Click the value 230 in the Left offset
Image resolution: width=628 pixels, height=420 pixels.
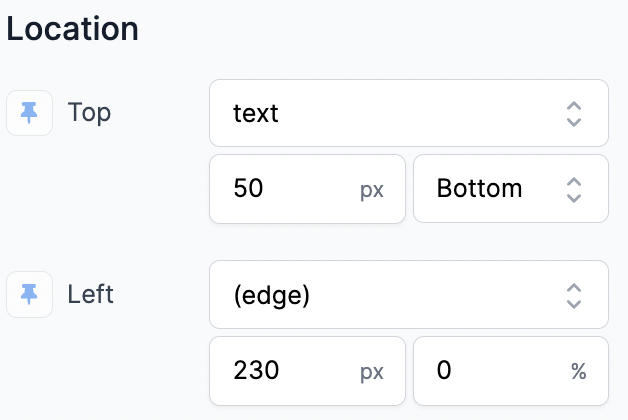point(256,370)
